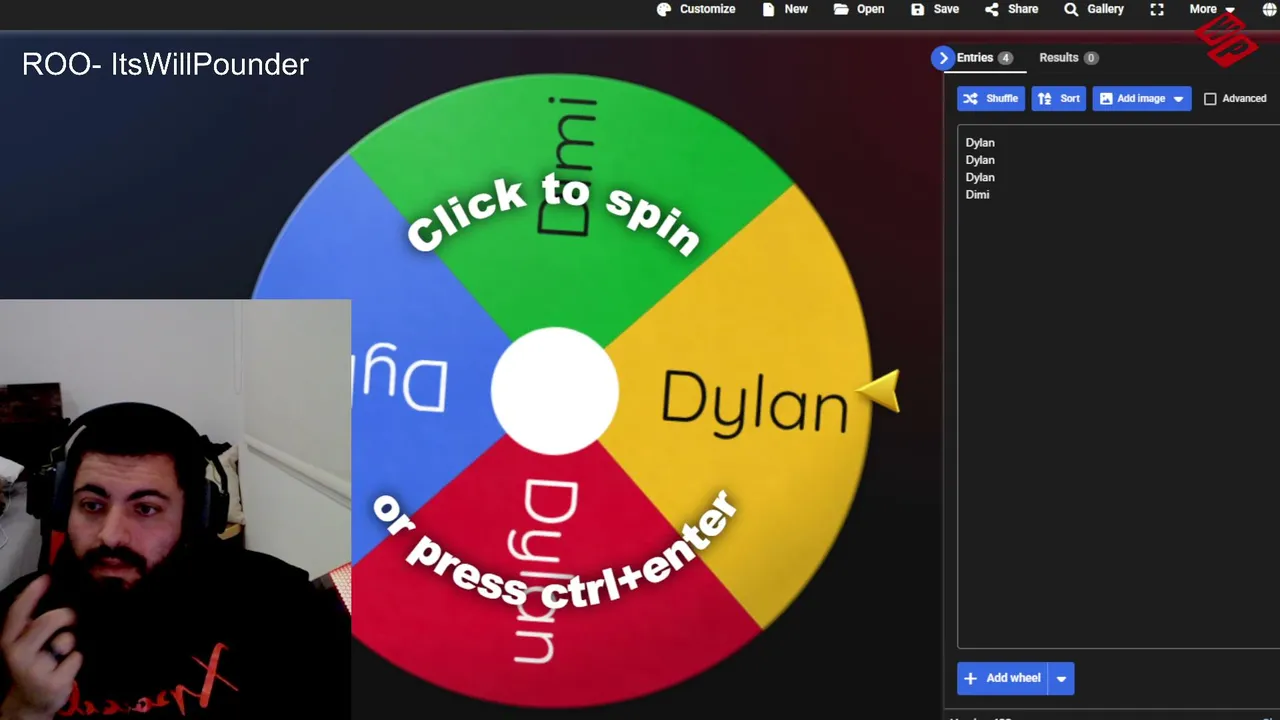Viewport: 1280px width, 720px height.
Task: Open the Add image dropdown arrow
Action: (1179, 98)
